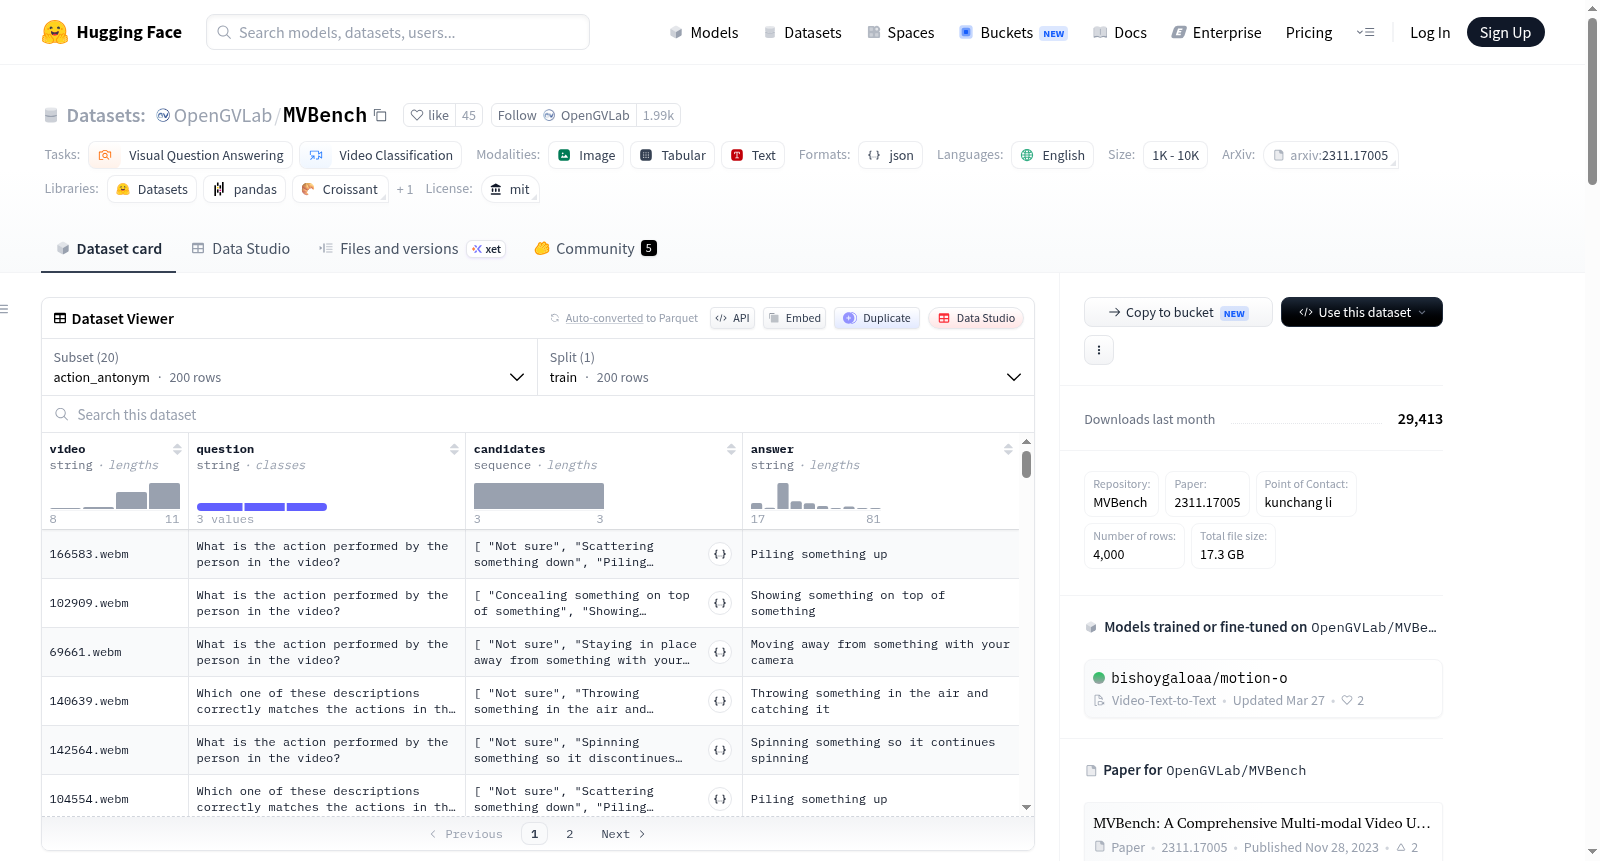Click the Sign Up button

1505,32
